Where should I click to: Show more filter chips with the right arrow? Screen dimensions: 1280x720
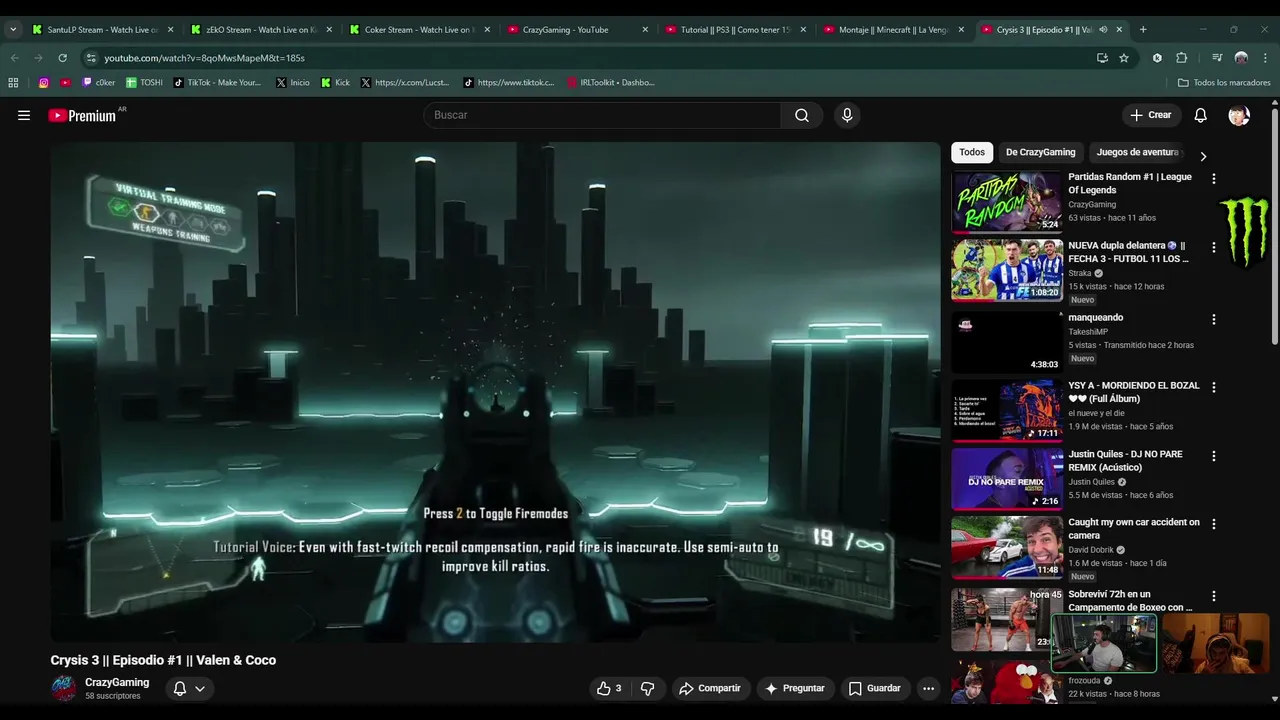click(x=1203, y=156)
